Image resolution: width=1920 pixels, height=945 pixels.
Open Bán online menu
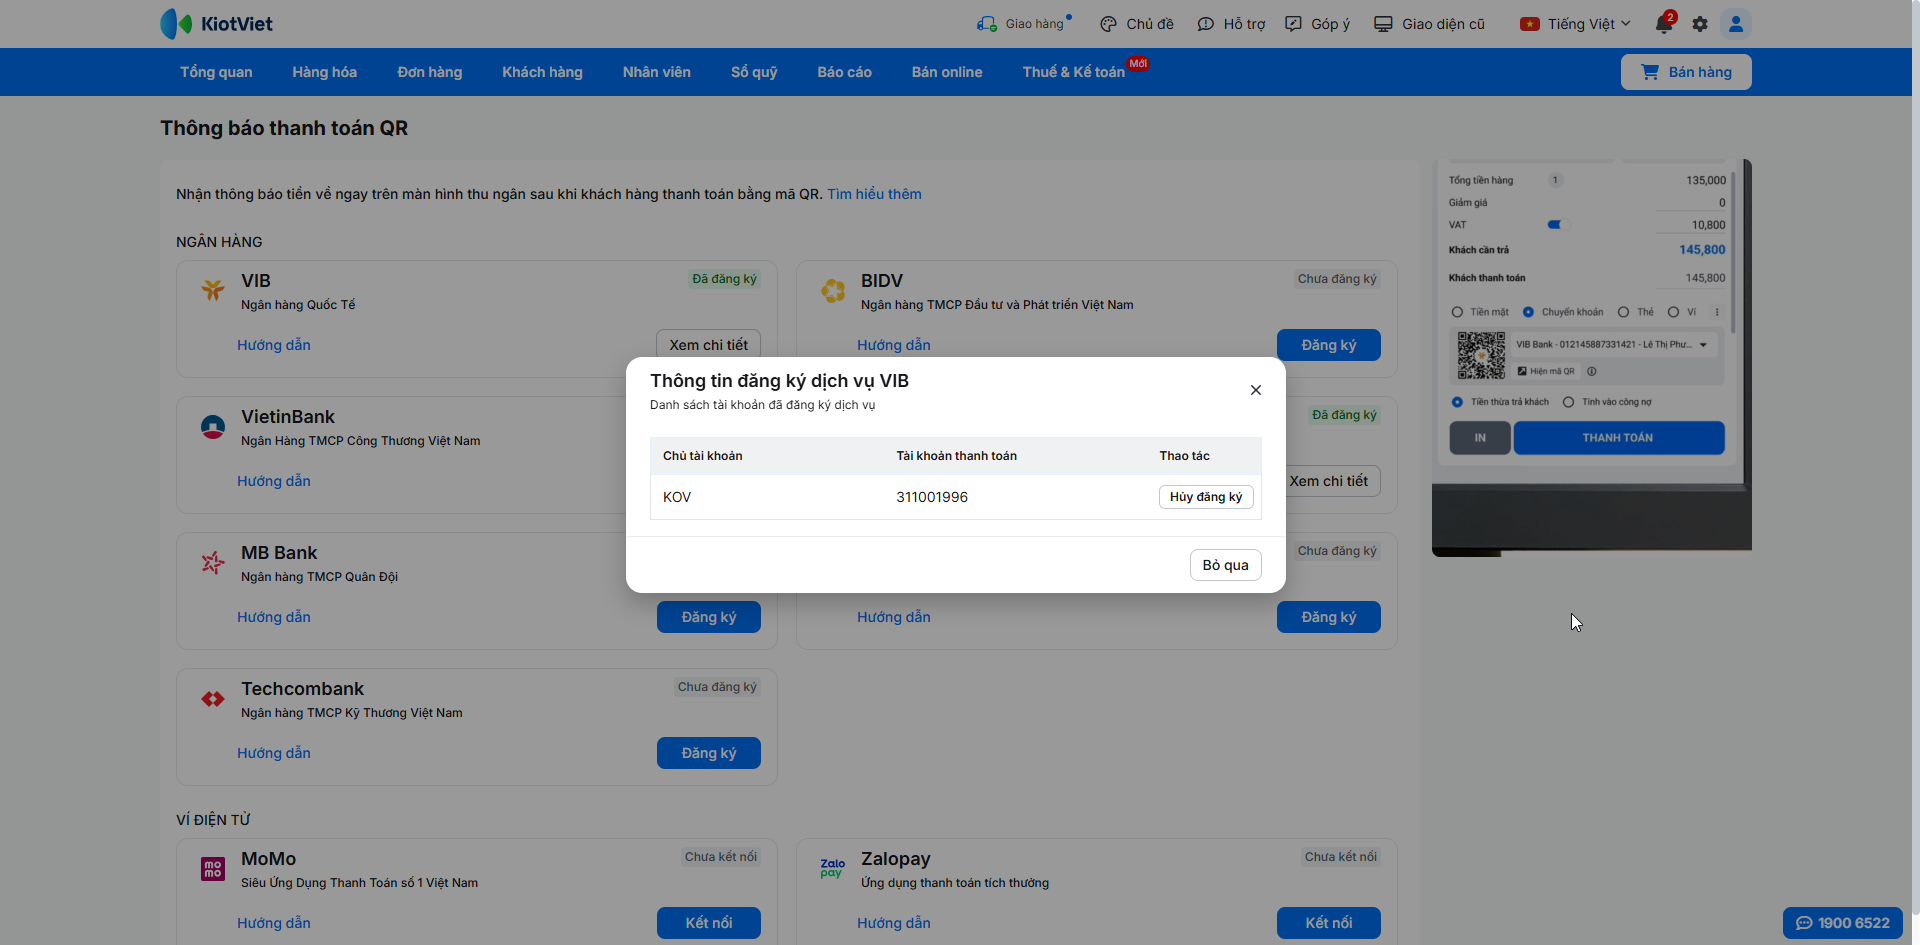point(947,72)
